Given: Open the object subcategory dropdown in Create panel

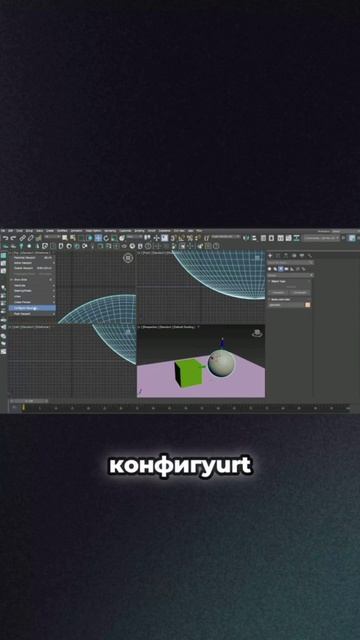Looking at the screenshot, I should [x=290, y=275].
